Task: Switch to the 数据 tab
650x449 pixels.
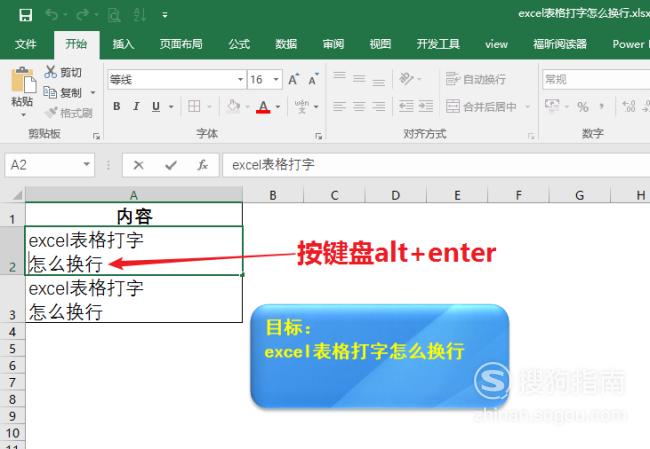Action: (286, 44)
